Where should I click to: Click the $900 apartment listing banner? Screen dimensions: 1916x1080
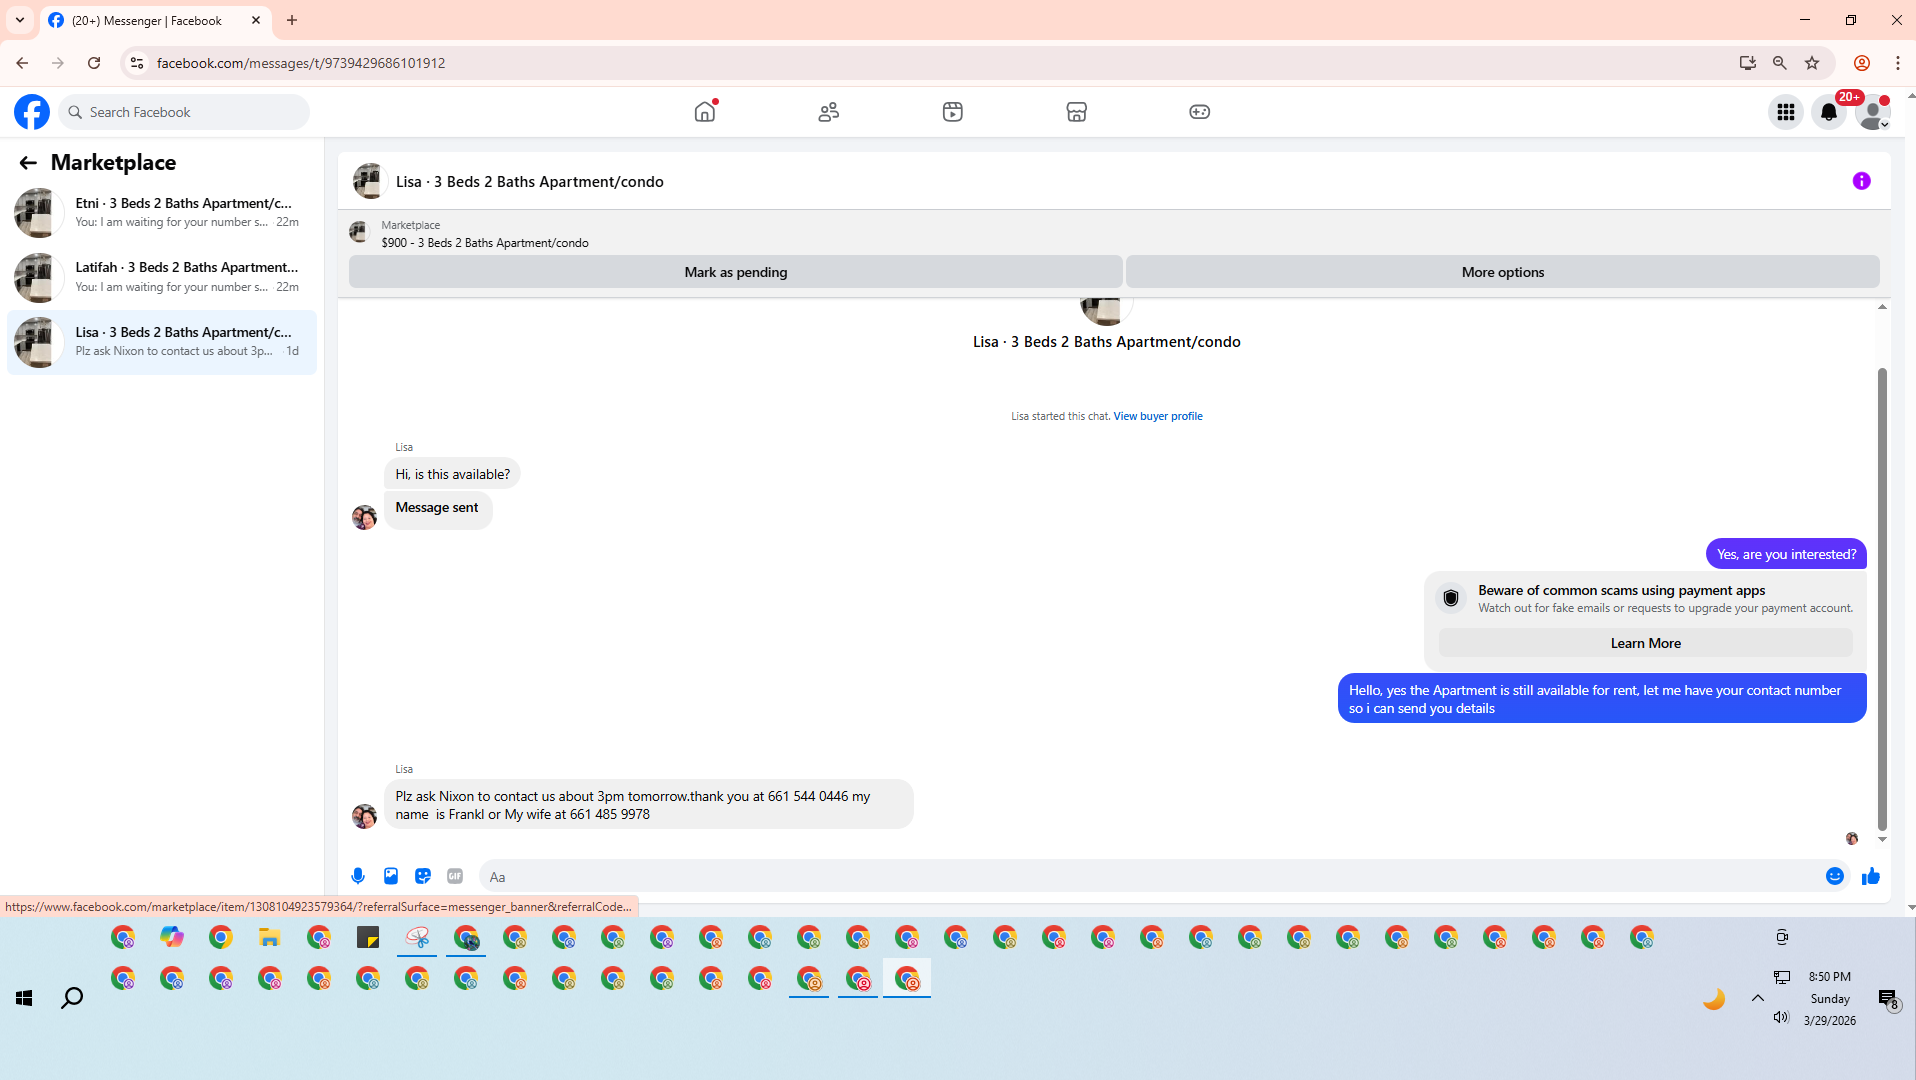[485, 234]
